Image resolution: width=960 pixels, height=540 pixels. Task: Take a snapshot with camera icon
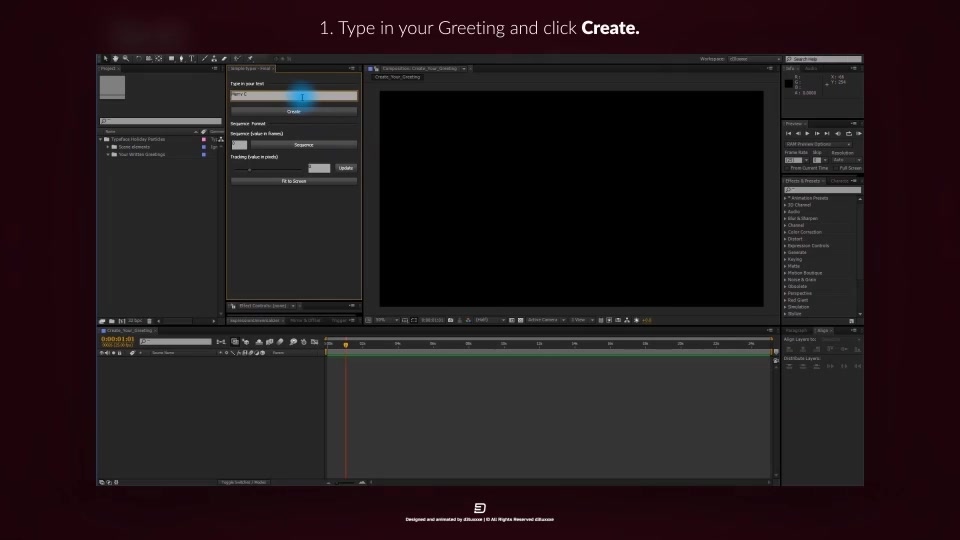(x=451, y=320)
